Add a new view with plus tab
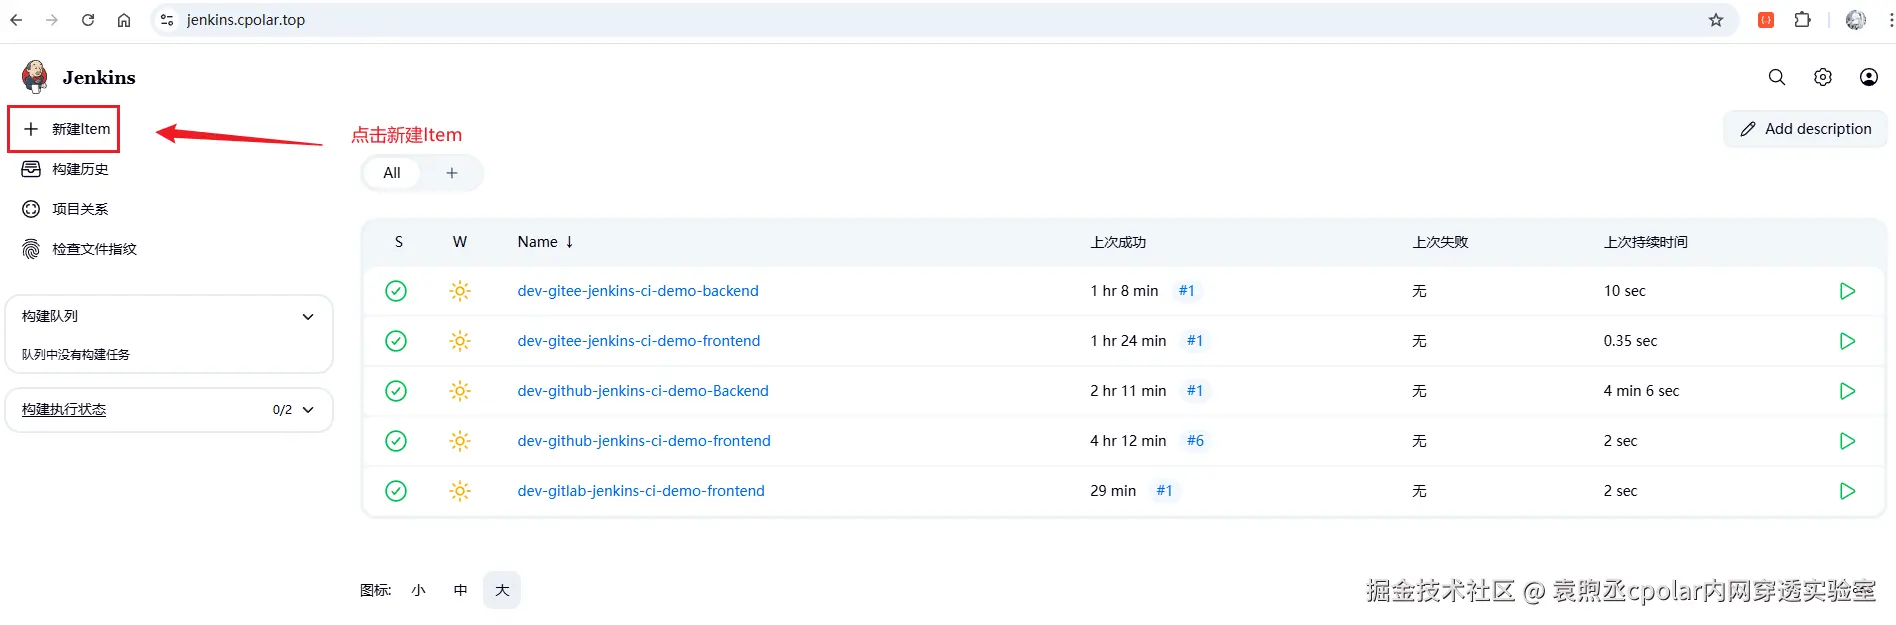The width and height of the screenshot is (1896, 625). (452, 173)
